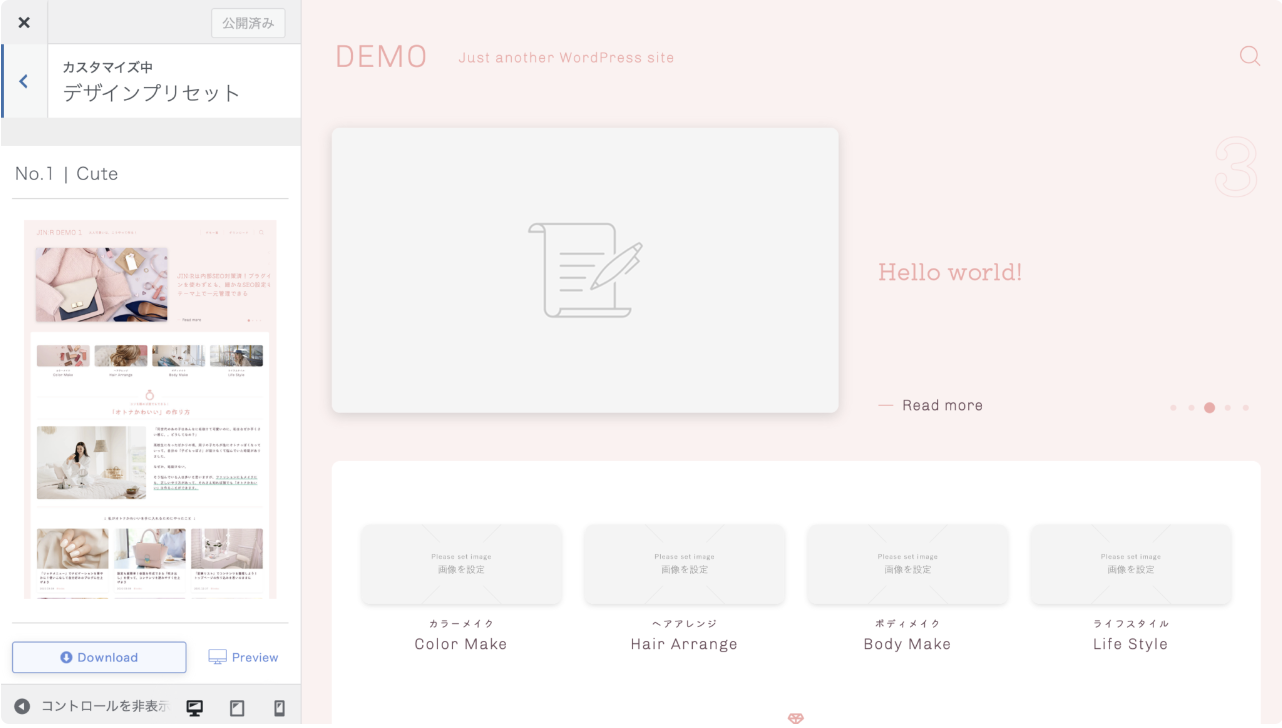
Task: Open the Read more link
Action: pos(941,405)
